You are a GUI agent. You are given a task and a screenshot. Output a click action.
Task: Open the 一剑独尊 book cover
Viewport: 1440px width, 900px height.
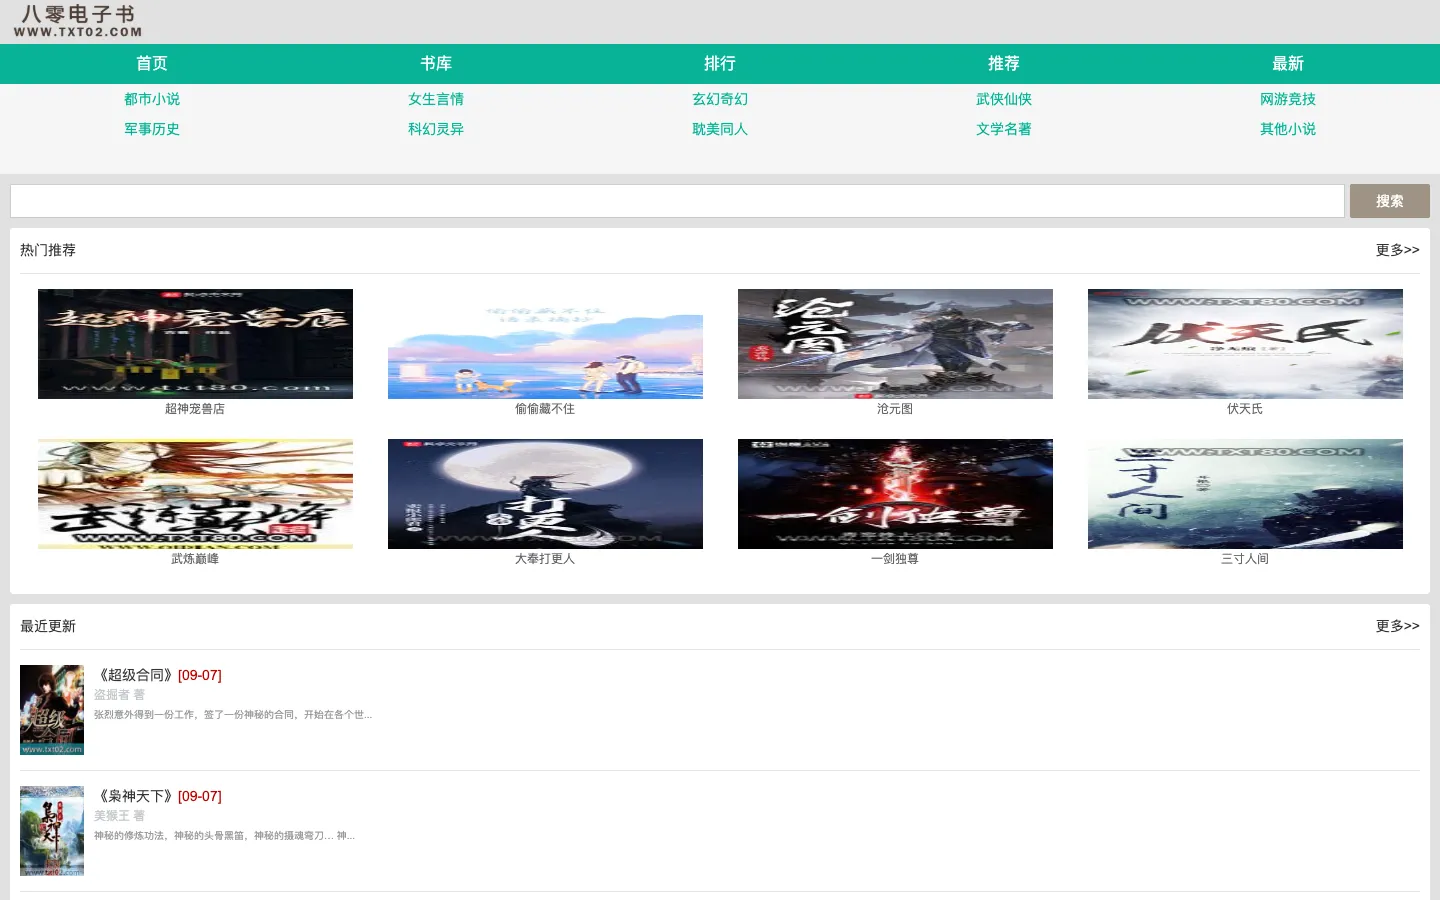[895, 494]
